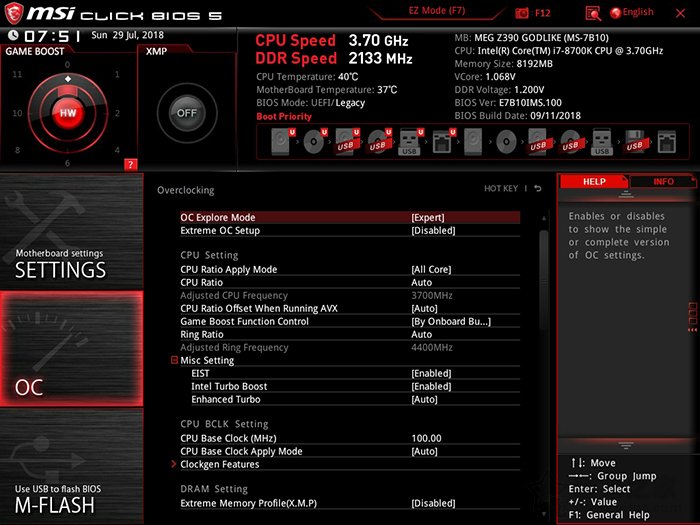Viewport: 700px width, 525px height.
Task: Click the CPU Base Clock 100.00 field
Action: tap(426, 438)
